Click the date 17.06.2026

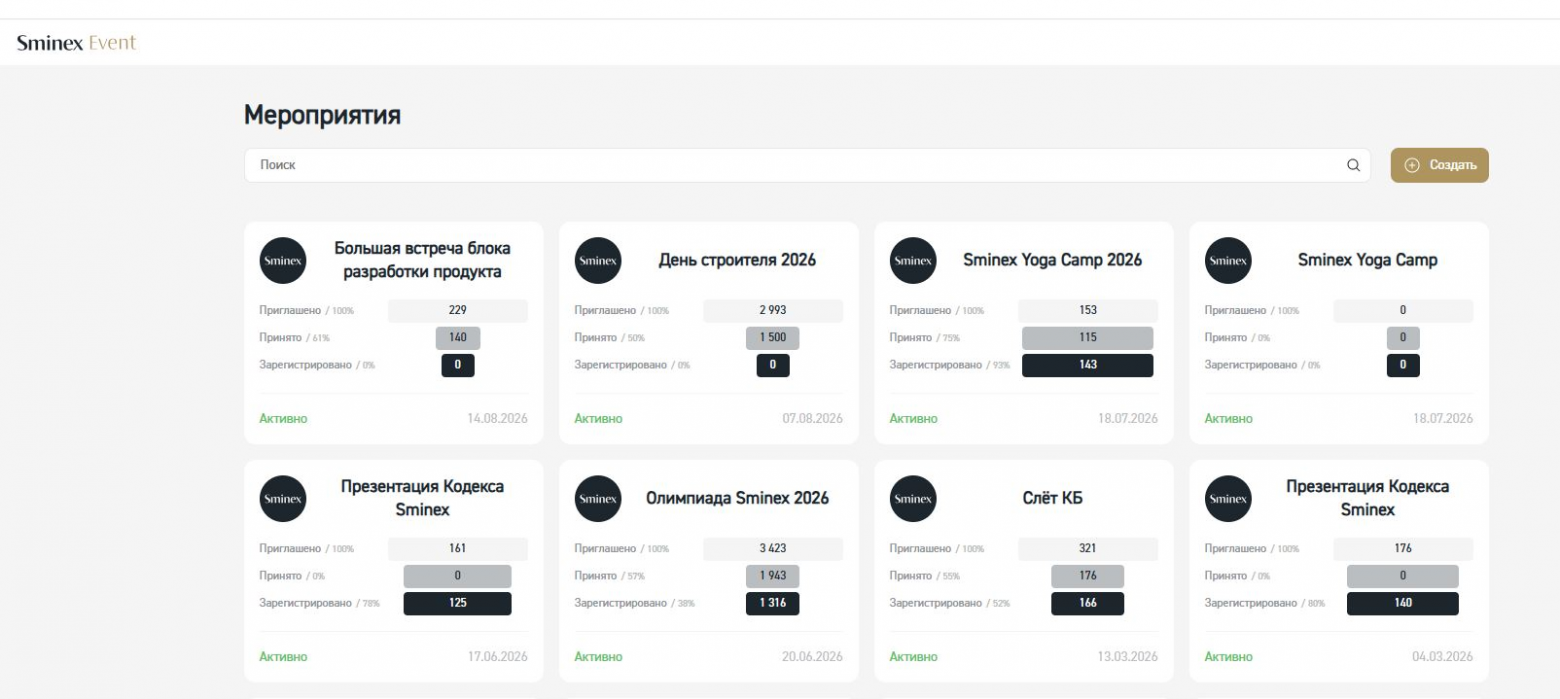(498, 657)
